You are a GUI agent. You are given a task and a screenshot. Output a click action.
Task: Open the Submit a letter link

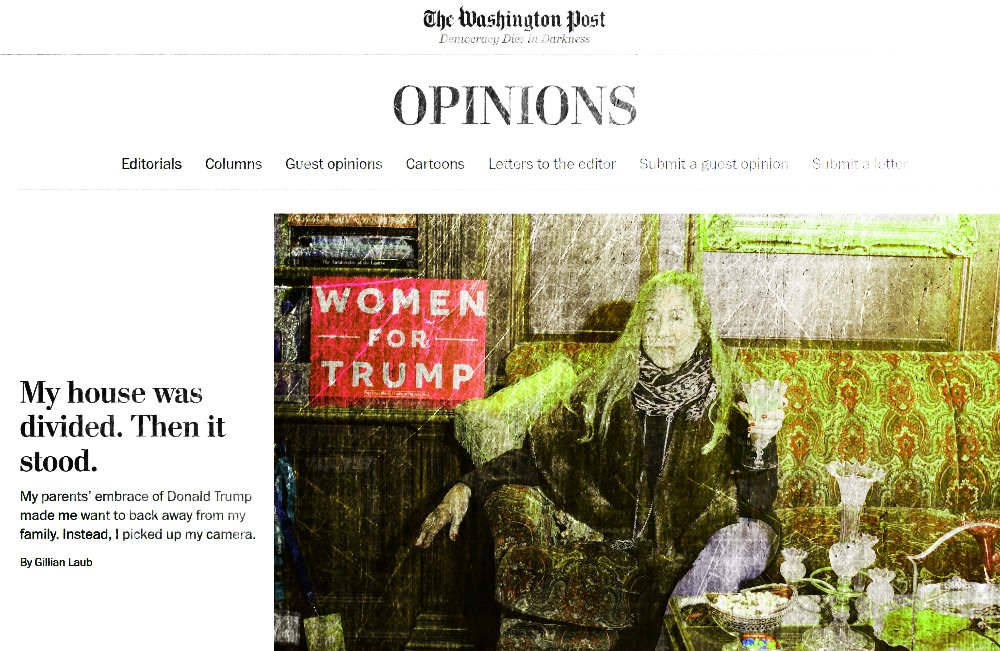(x=860, y=164)
